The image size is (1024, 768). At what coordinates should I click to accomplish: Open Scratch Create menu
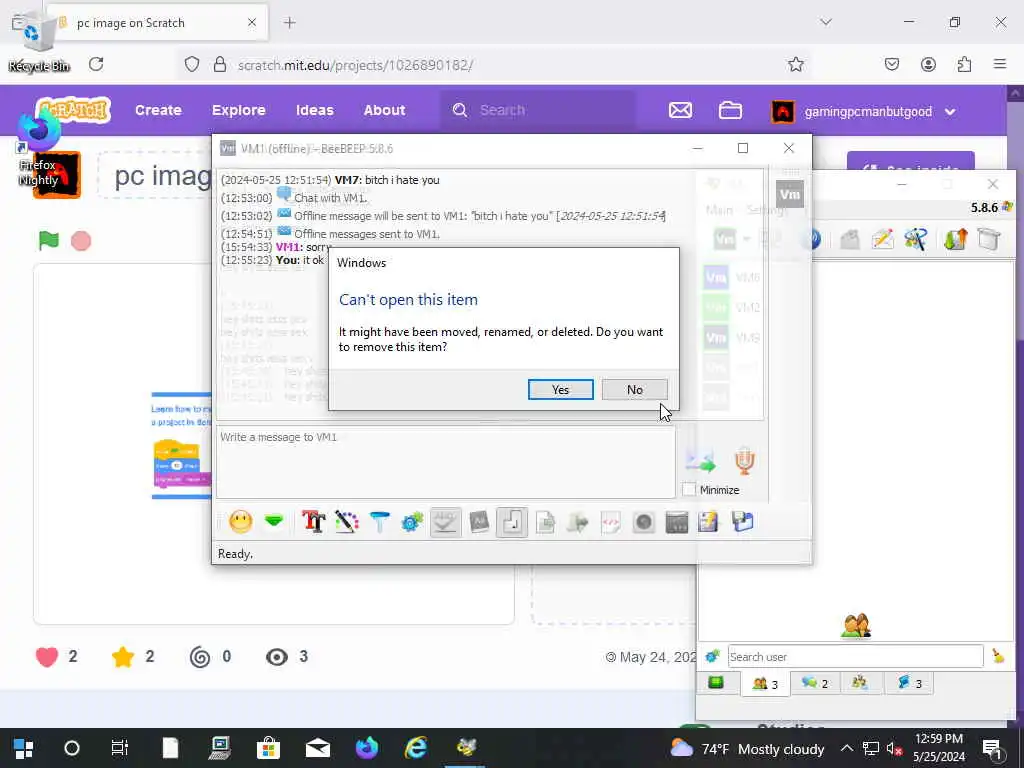click(158, 110)
